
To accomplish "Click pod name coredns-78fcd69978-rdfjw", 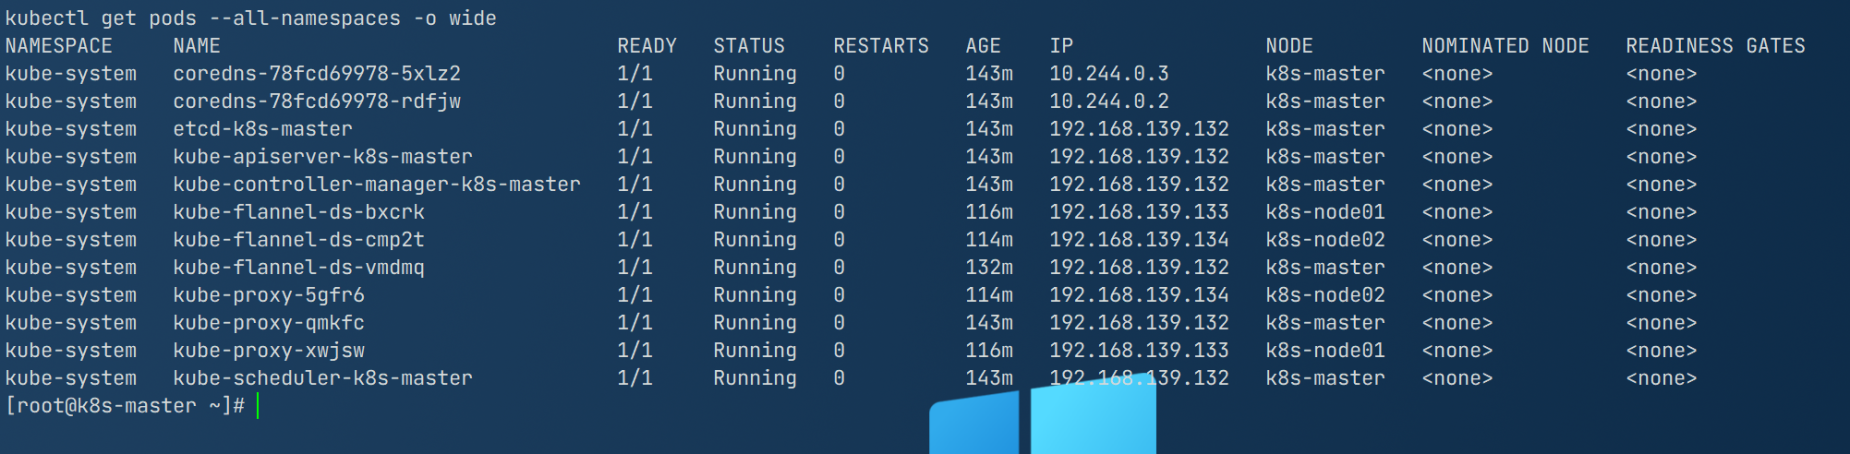I will point(317,102).
